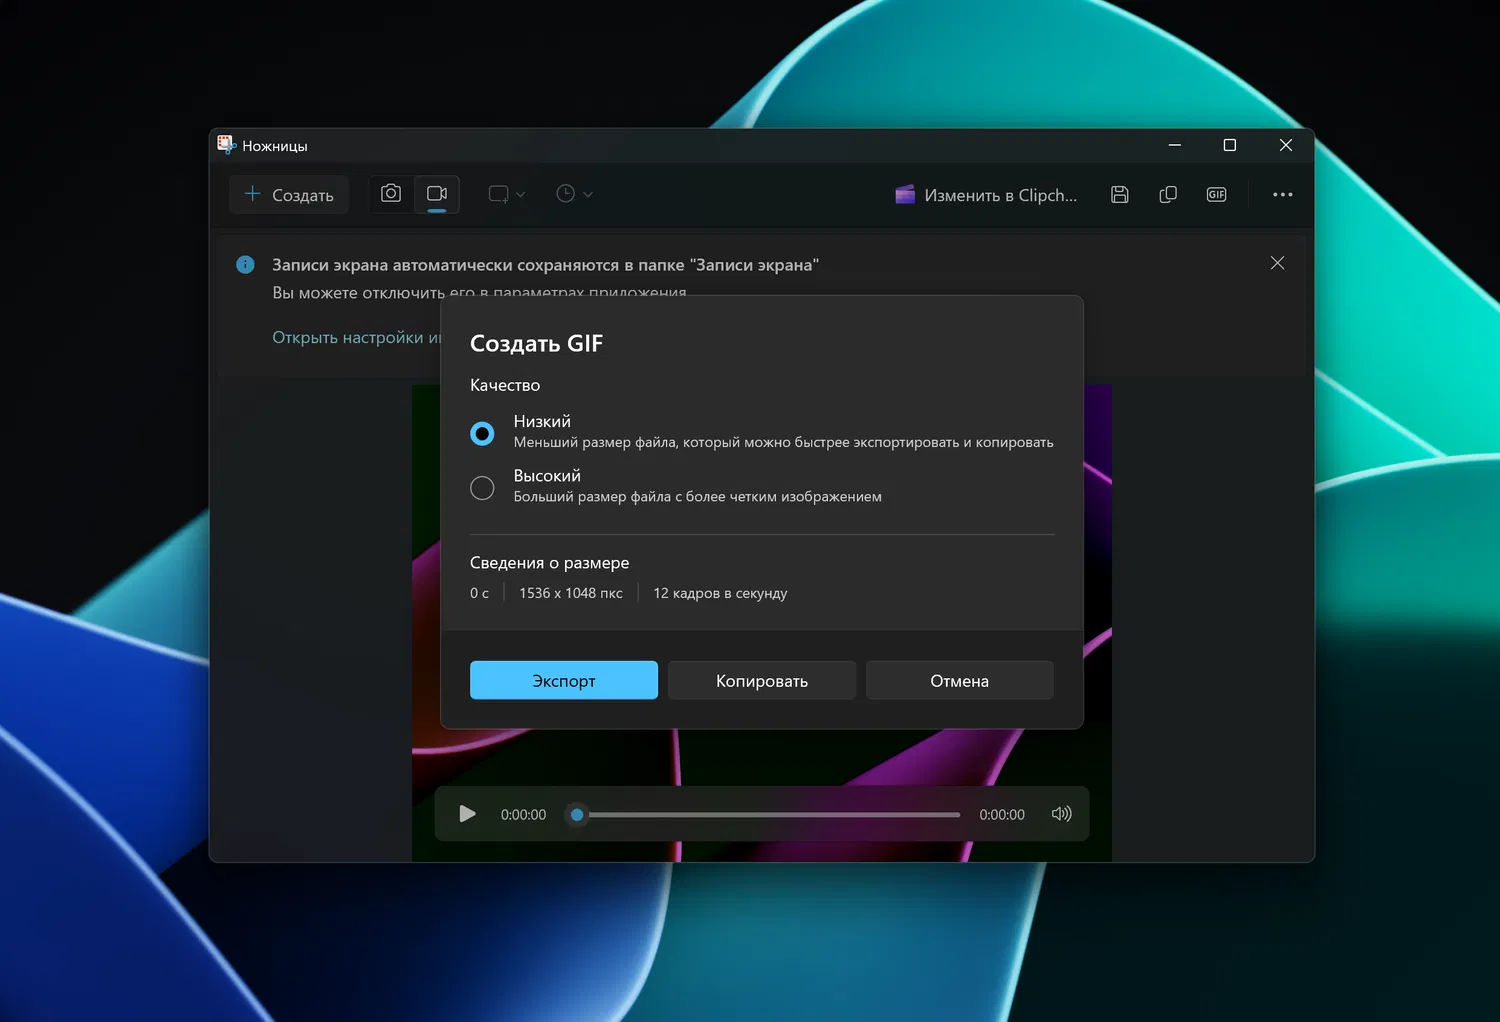Click the 0 с duration text
Viewport: 1500px width, 1022px height.
point(480,593)
